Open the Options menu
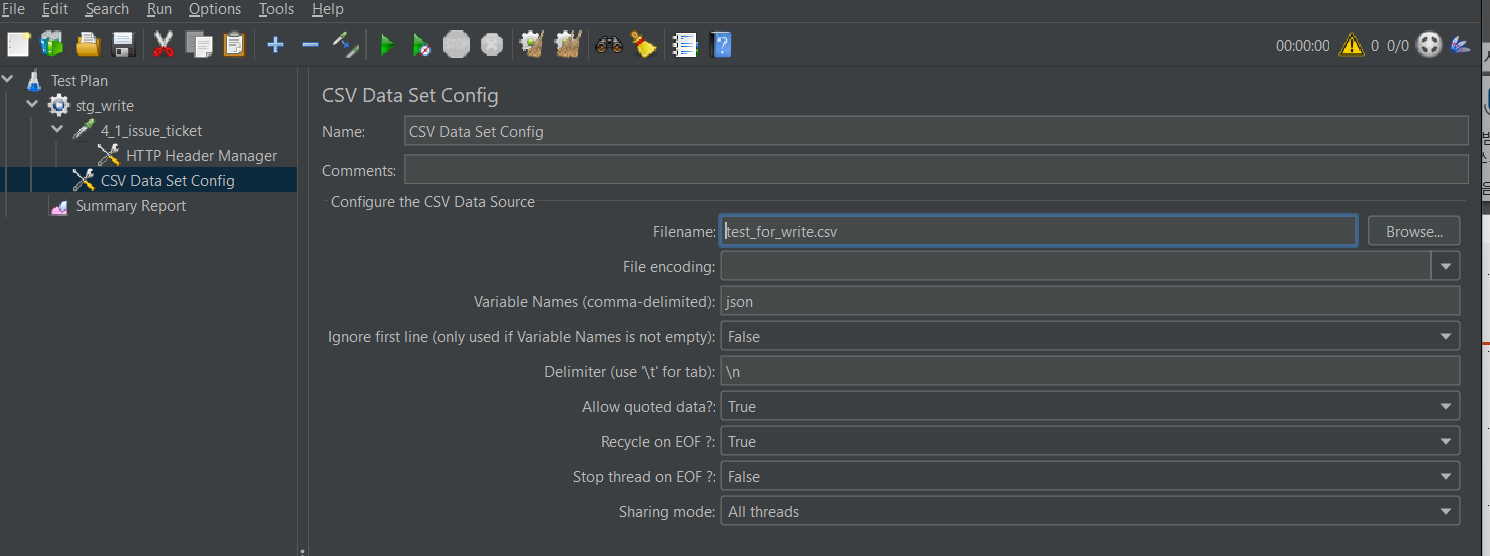This screenshot has width=1490, height=556. pos(215,9)
